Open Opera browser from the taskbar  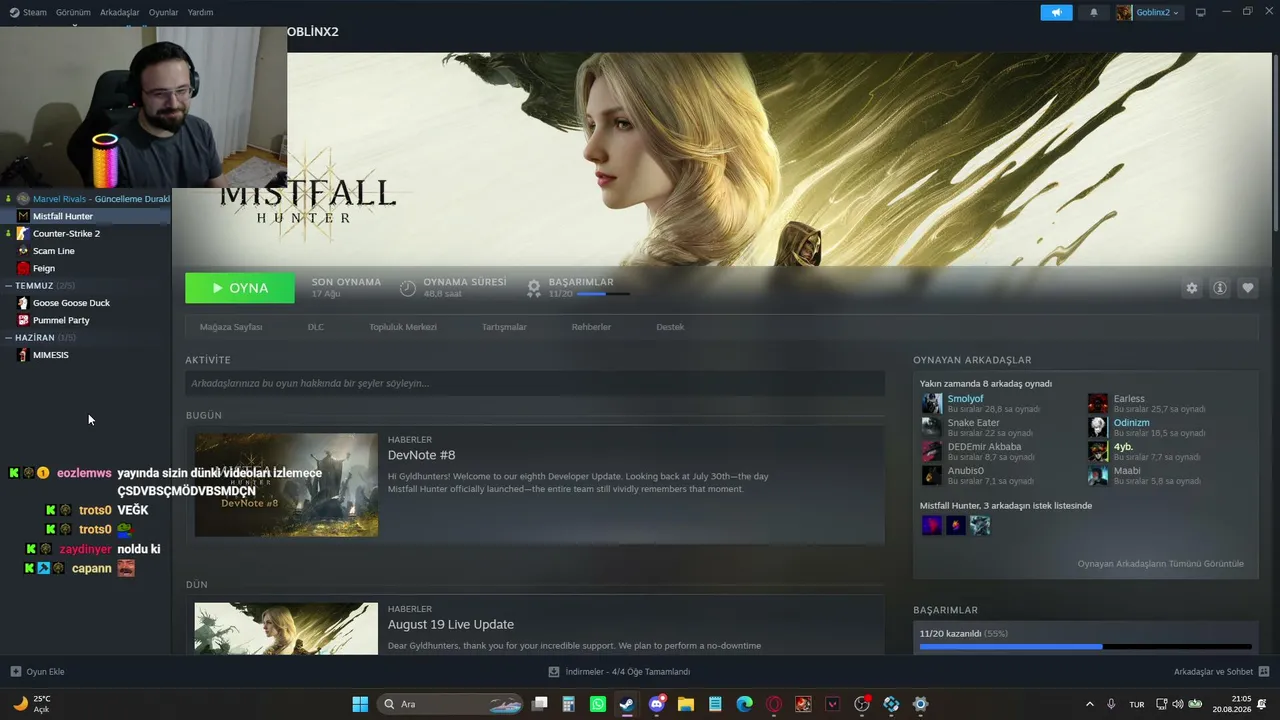pos(774,704)
